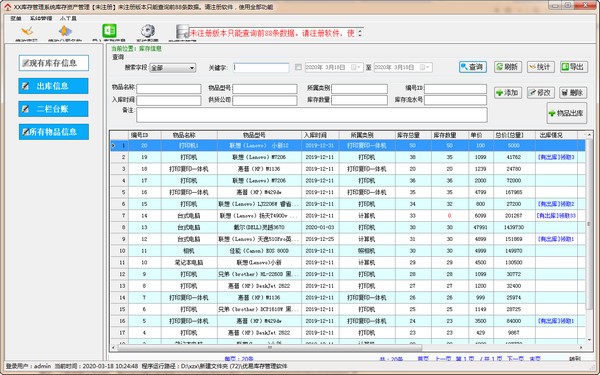Select row 8 with 戴尔(DELL)灵越3670
Viewport: 600px width, 375px height.
(347, 227)
